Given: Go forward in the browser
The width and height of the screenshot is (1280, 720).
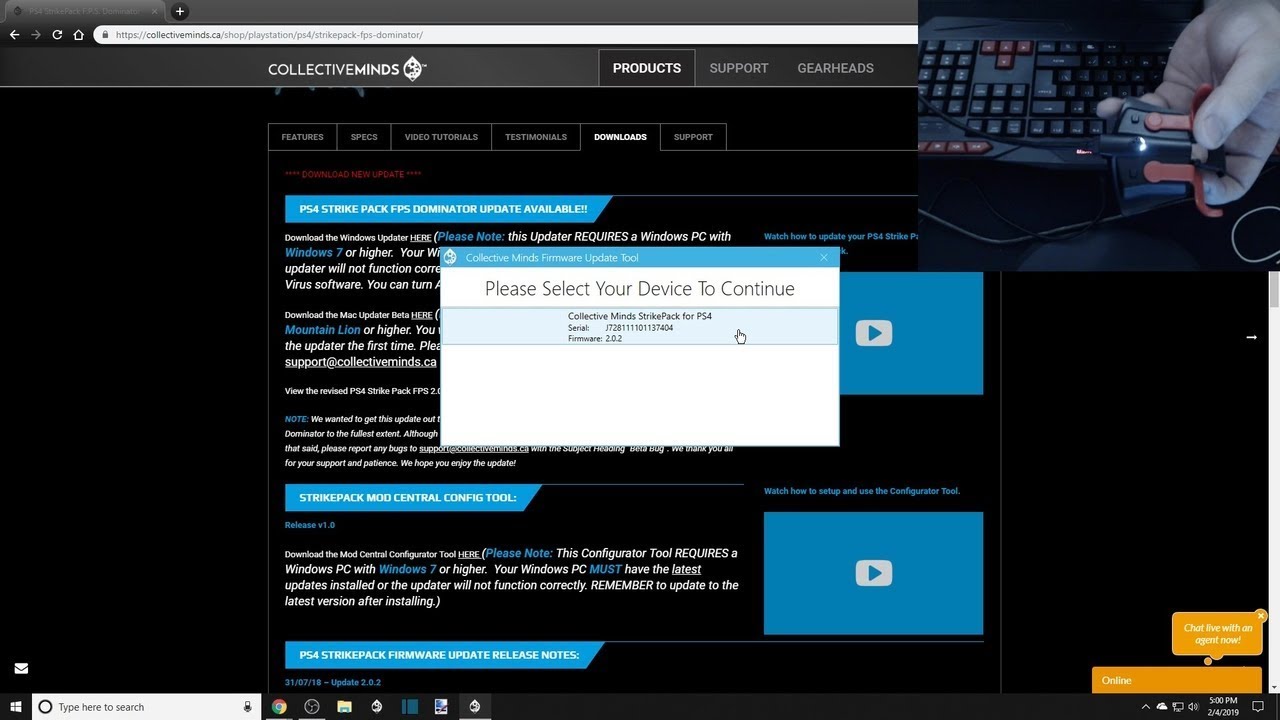Looking at the screenshot, I should coord(36,34).
